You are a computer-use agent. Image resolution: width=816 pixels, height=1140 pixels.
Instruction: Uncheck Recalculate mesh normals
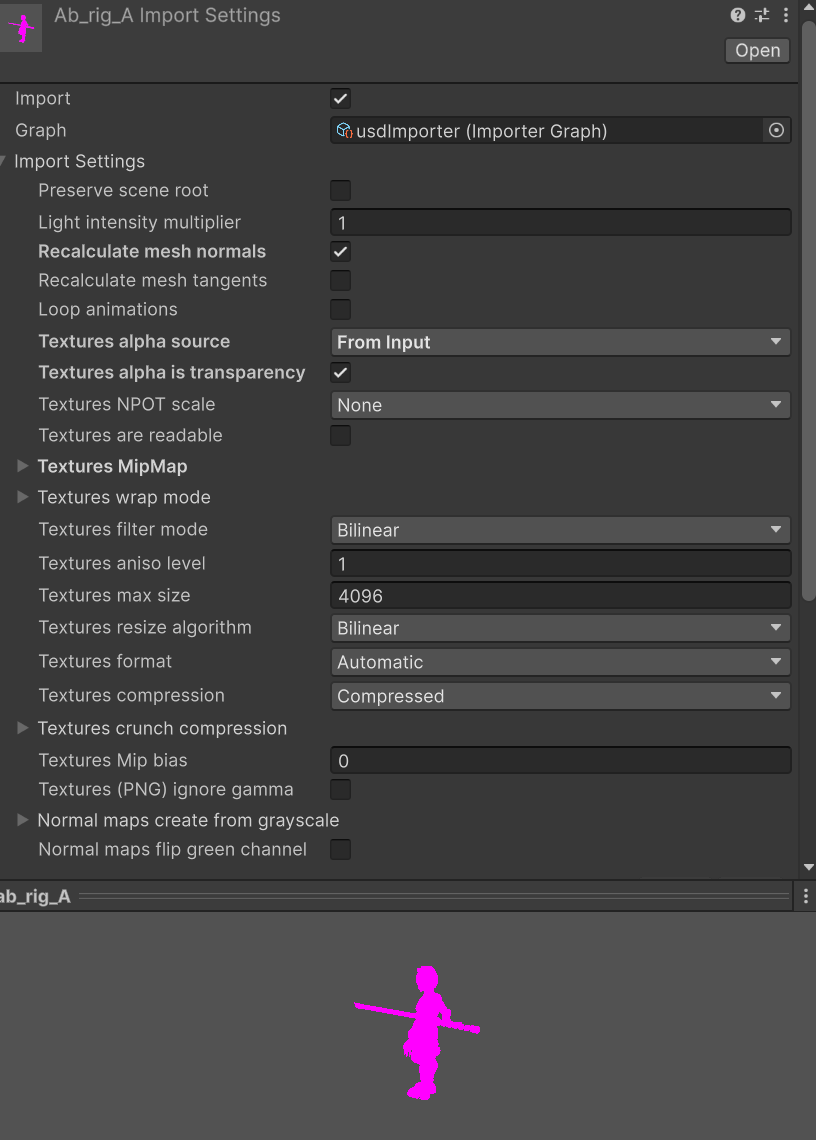340,252
